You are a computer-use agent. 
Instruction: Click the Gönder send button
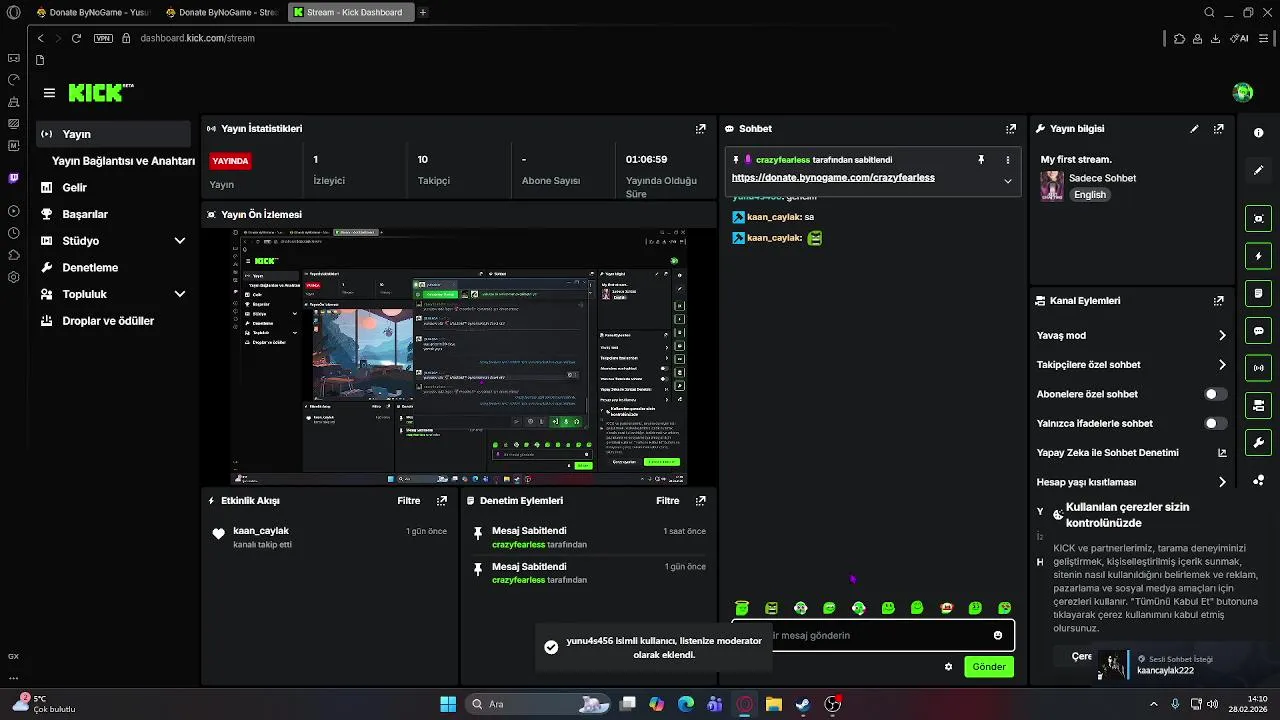(989, 667)
